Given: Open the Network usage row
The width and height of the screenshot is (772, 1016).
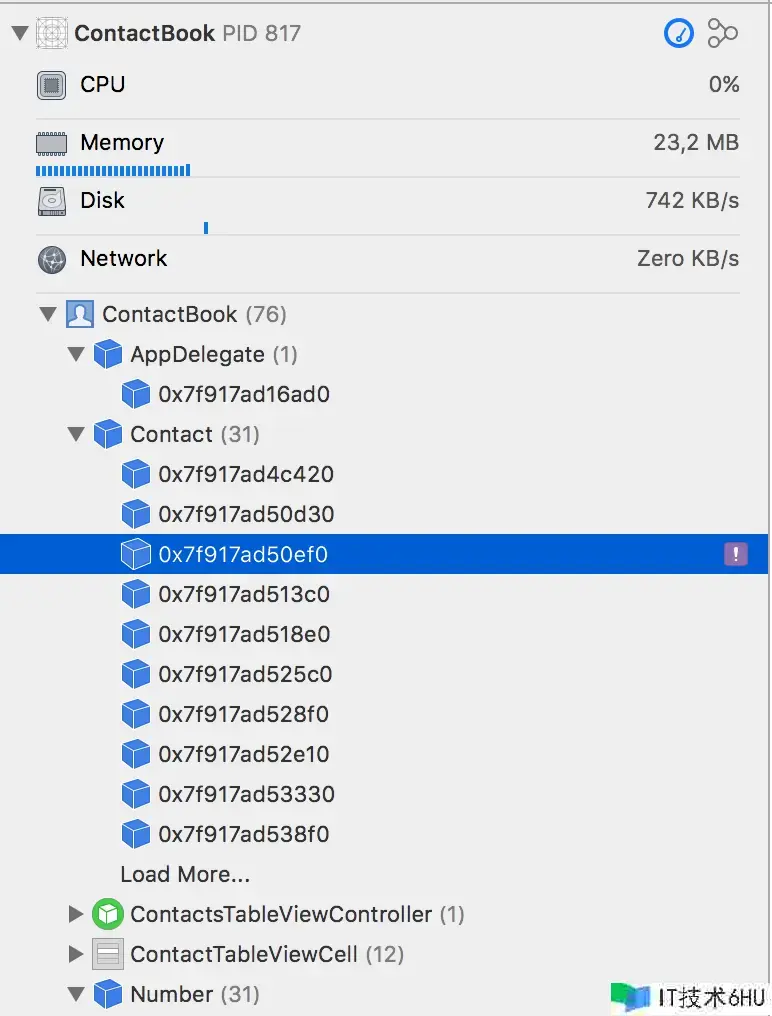Looking at the screenshot, I should point(386,259).
